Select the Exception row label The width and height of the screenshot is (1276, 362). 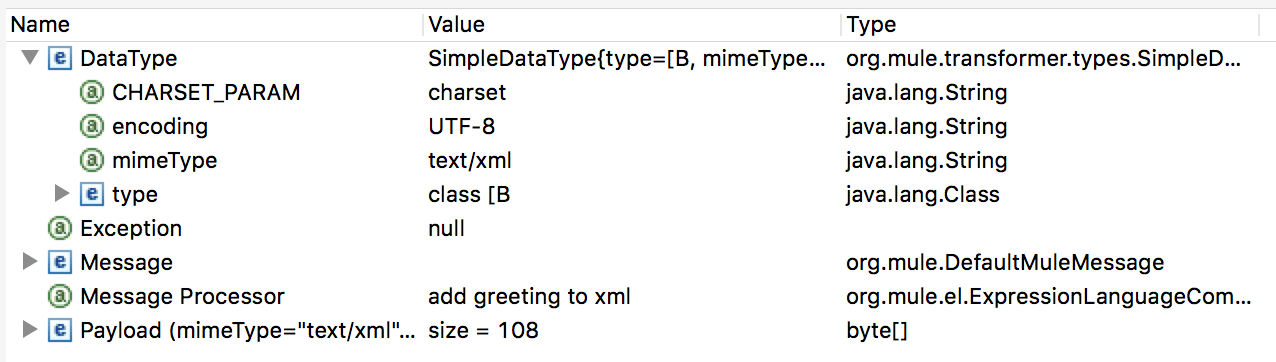click(x=131, y=228)
